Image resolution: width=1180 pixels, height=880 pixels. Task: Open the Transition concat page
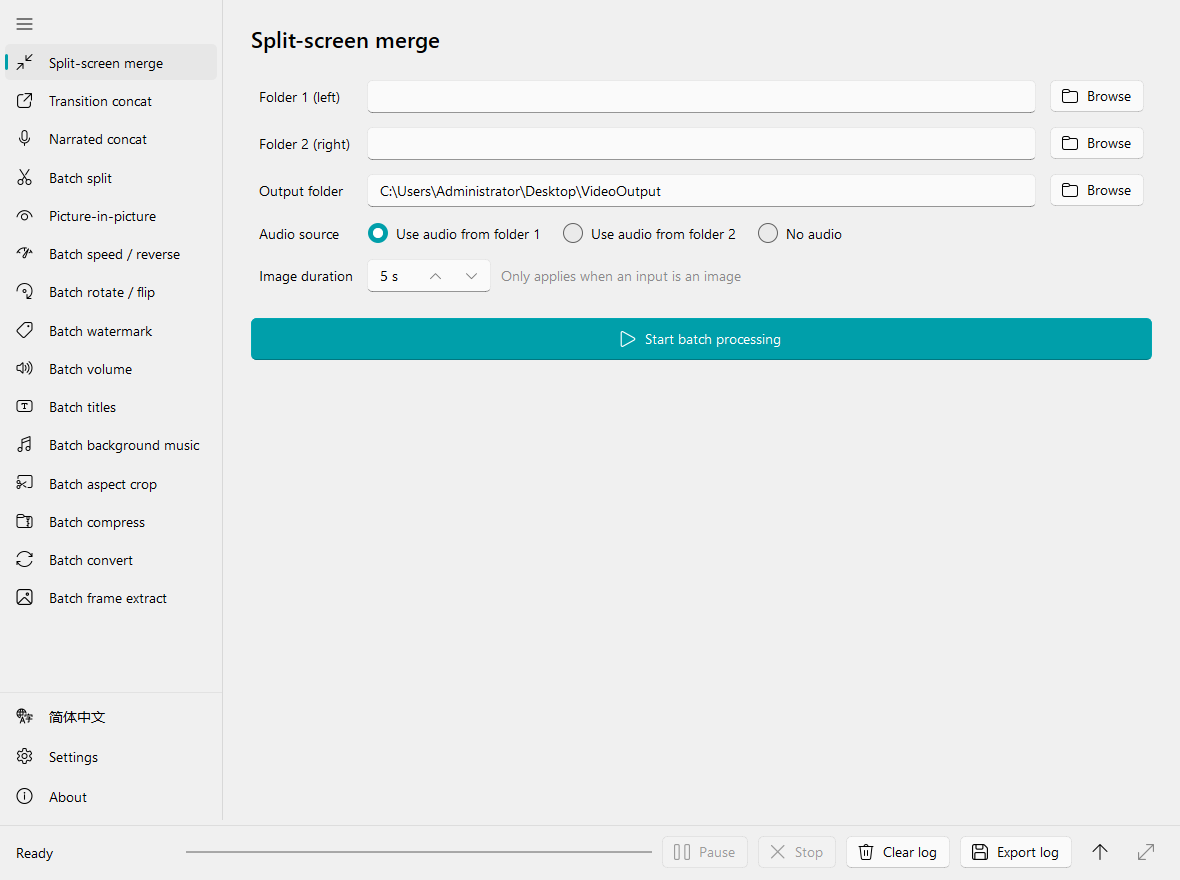click(111, 101)
